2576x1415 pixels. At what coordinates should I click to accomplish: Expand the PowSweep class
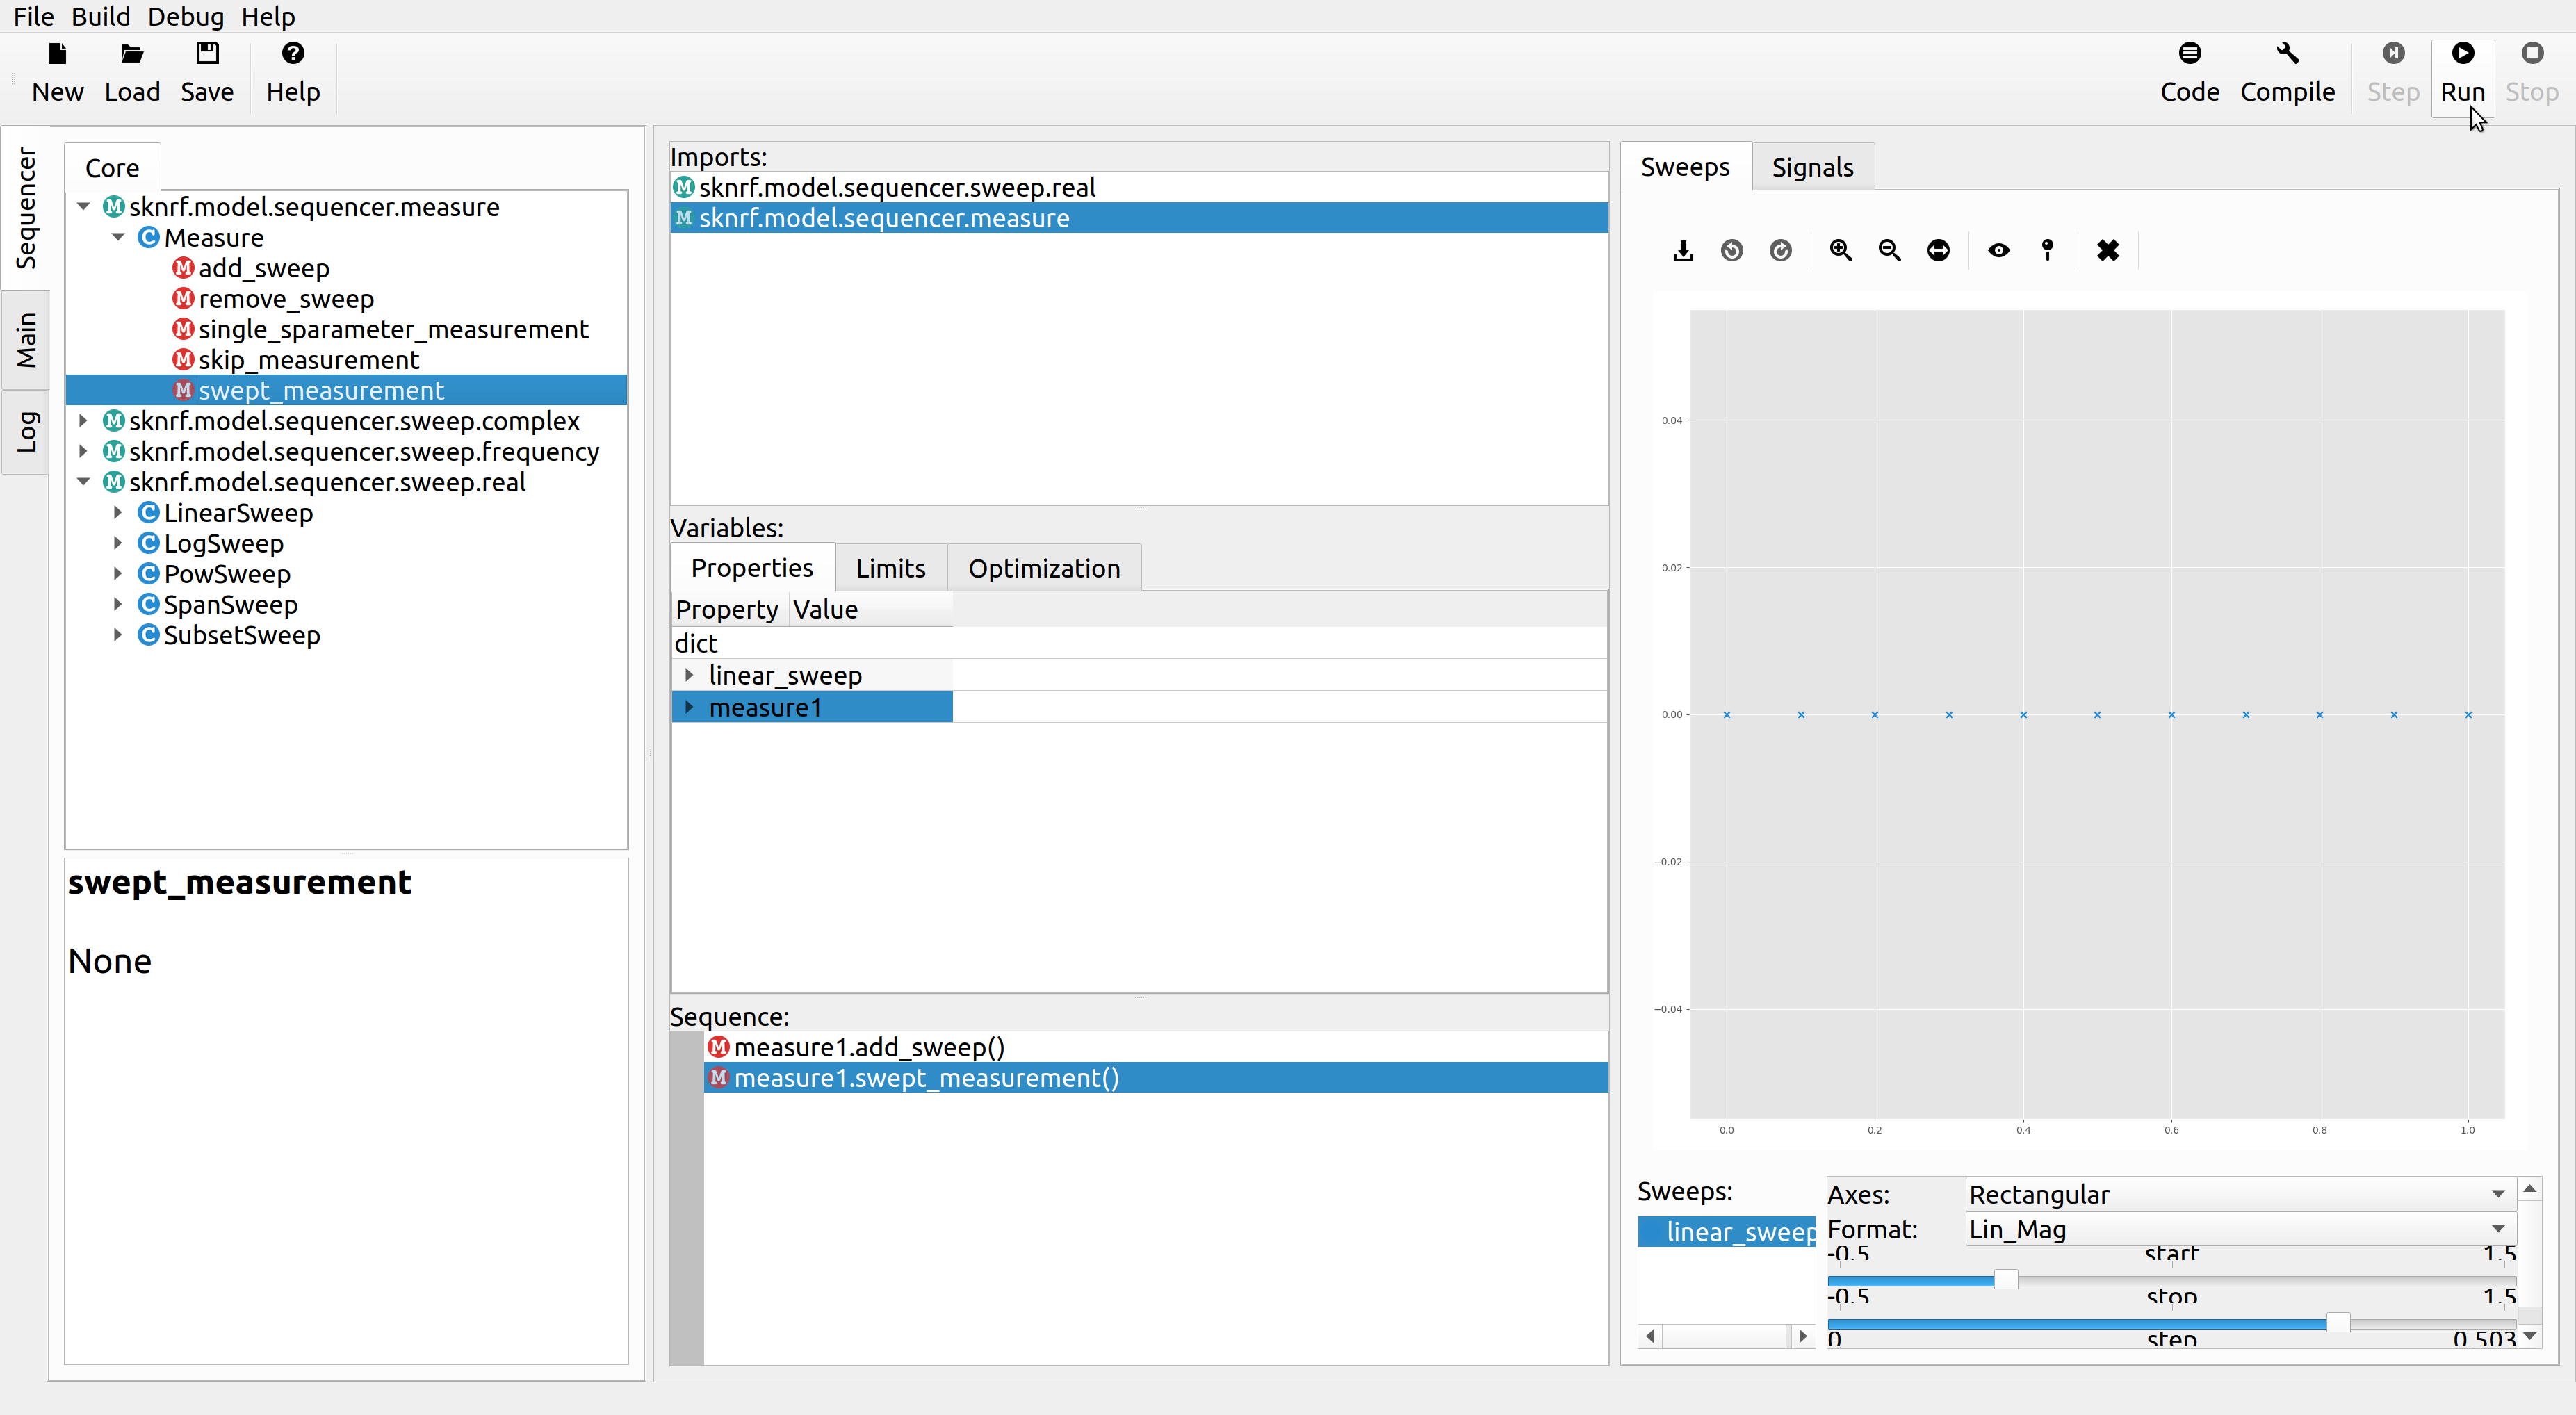tap(118, 574)
